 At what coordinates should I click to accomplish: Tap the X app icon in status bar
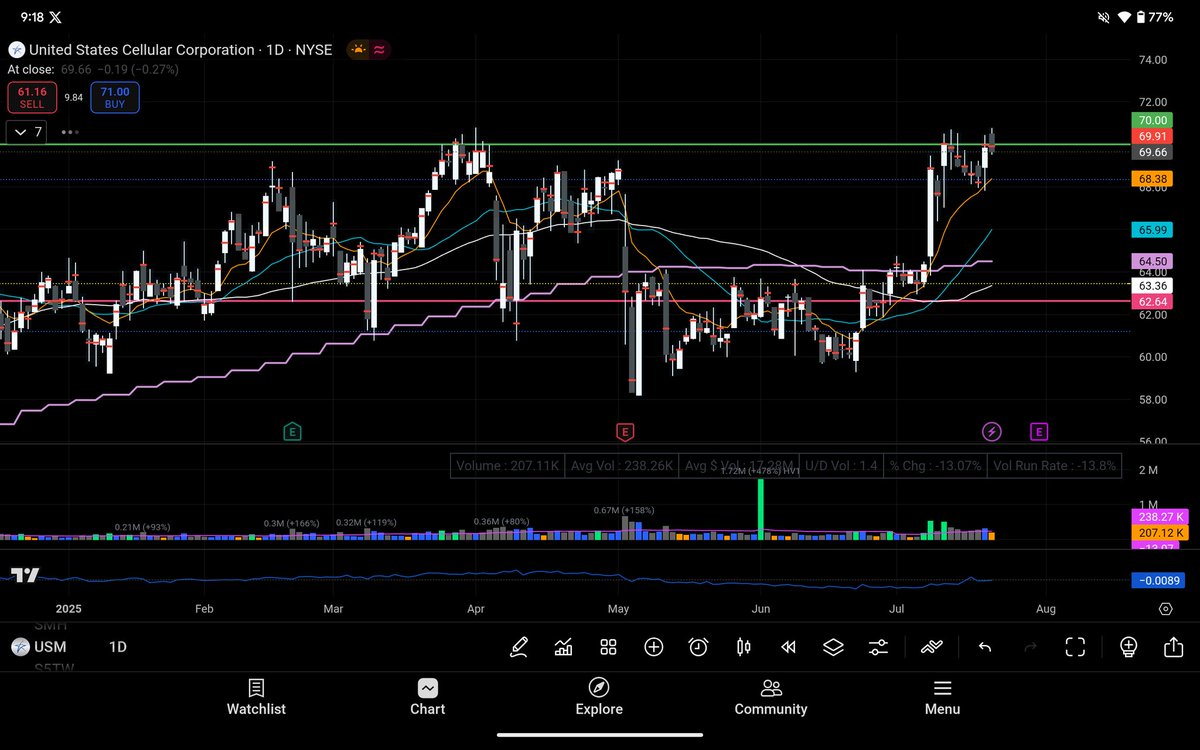coord(54,17)
